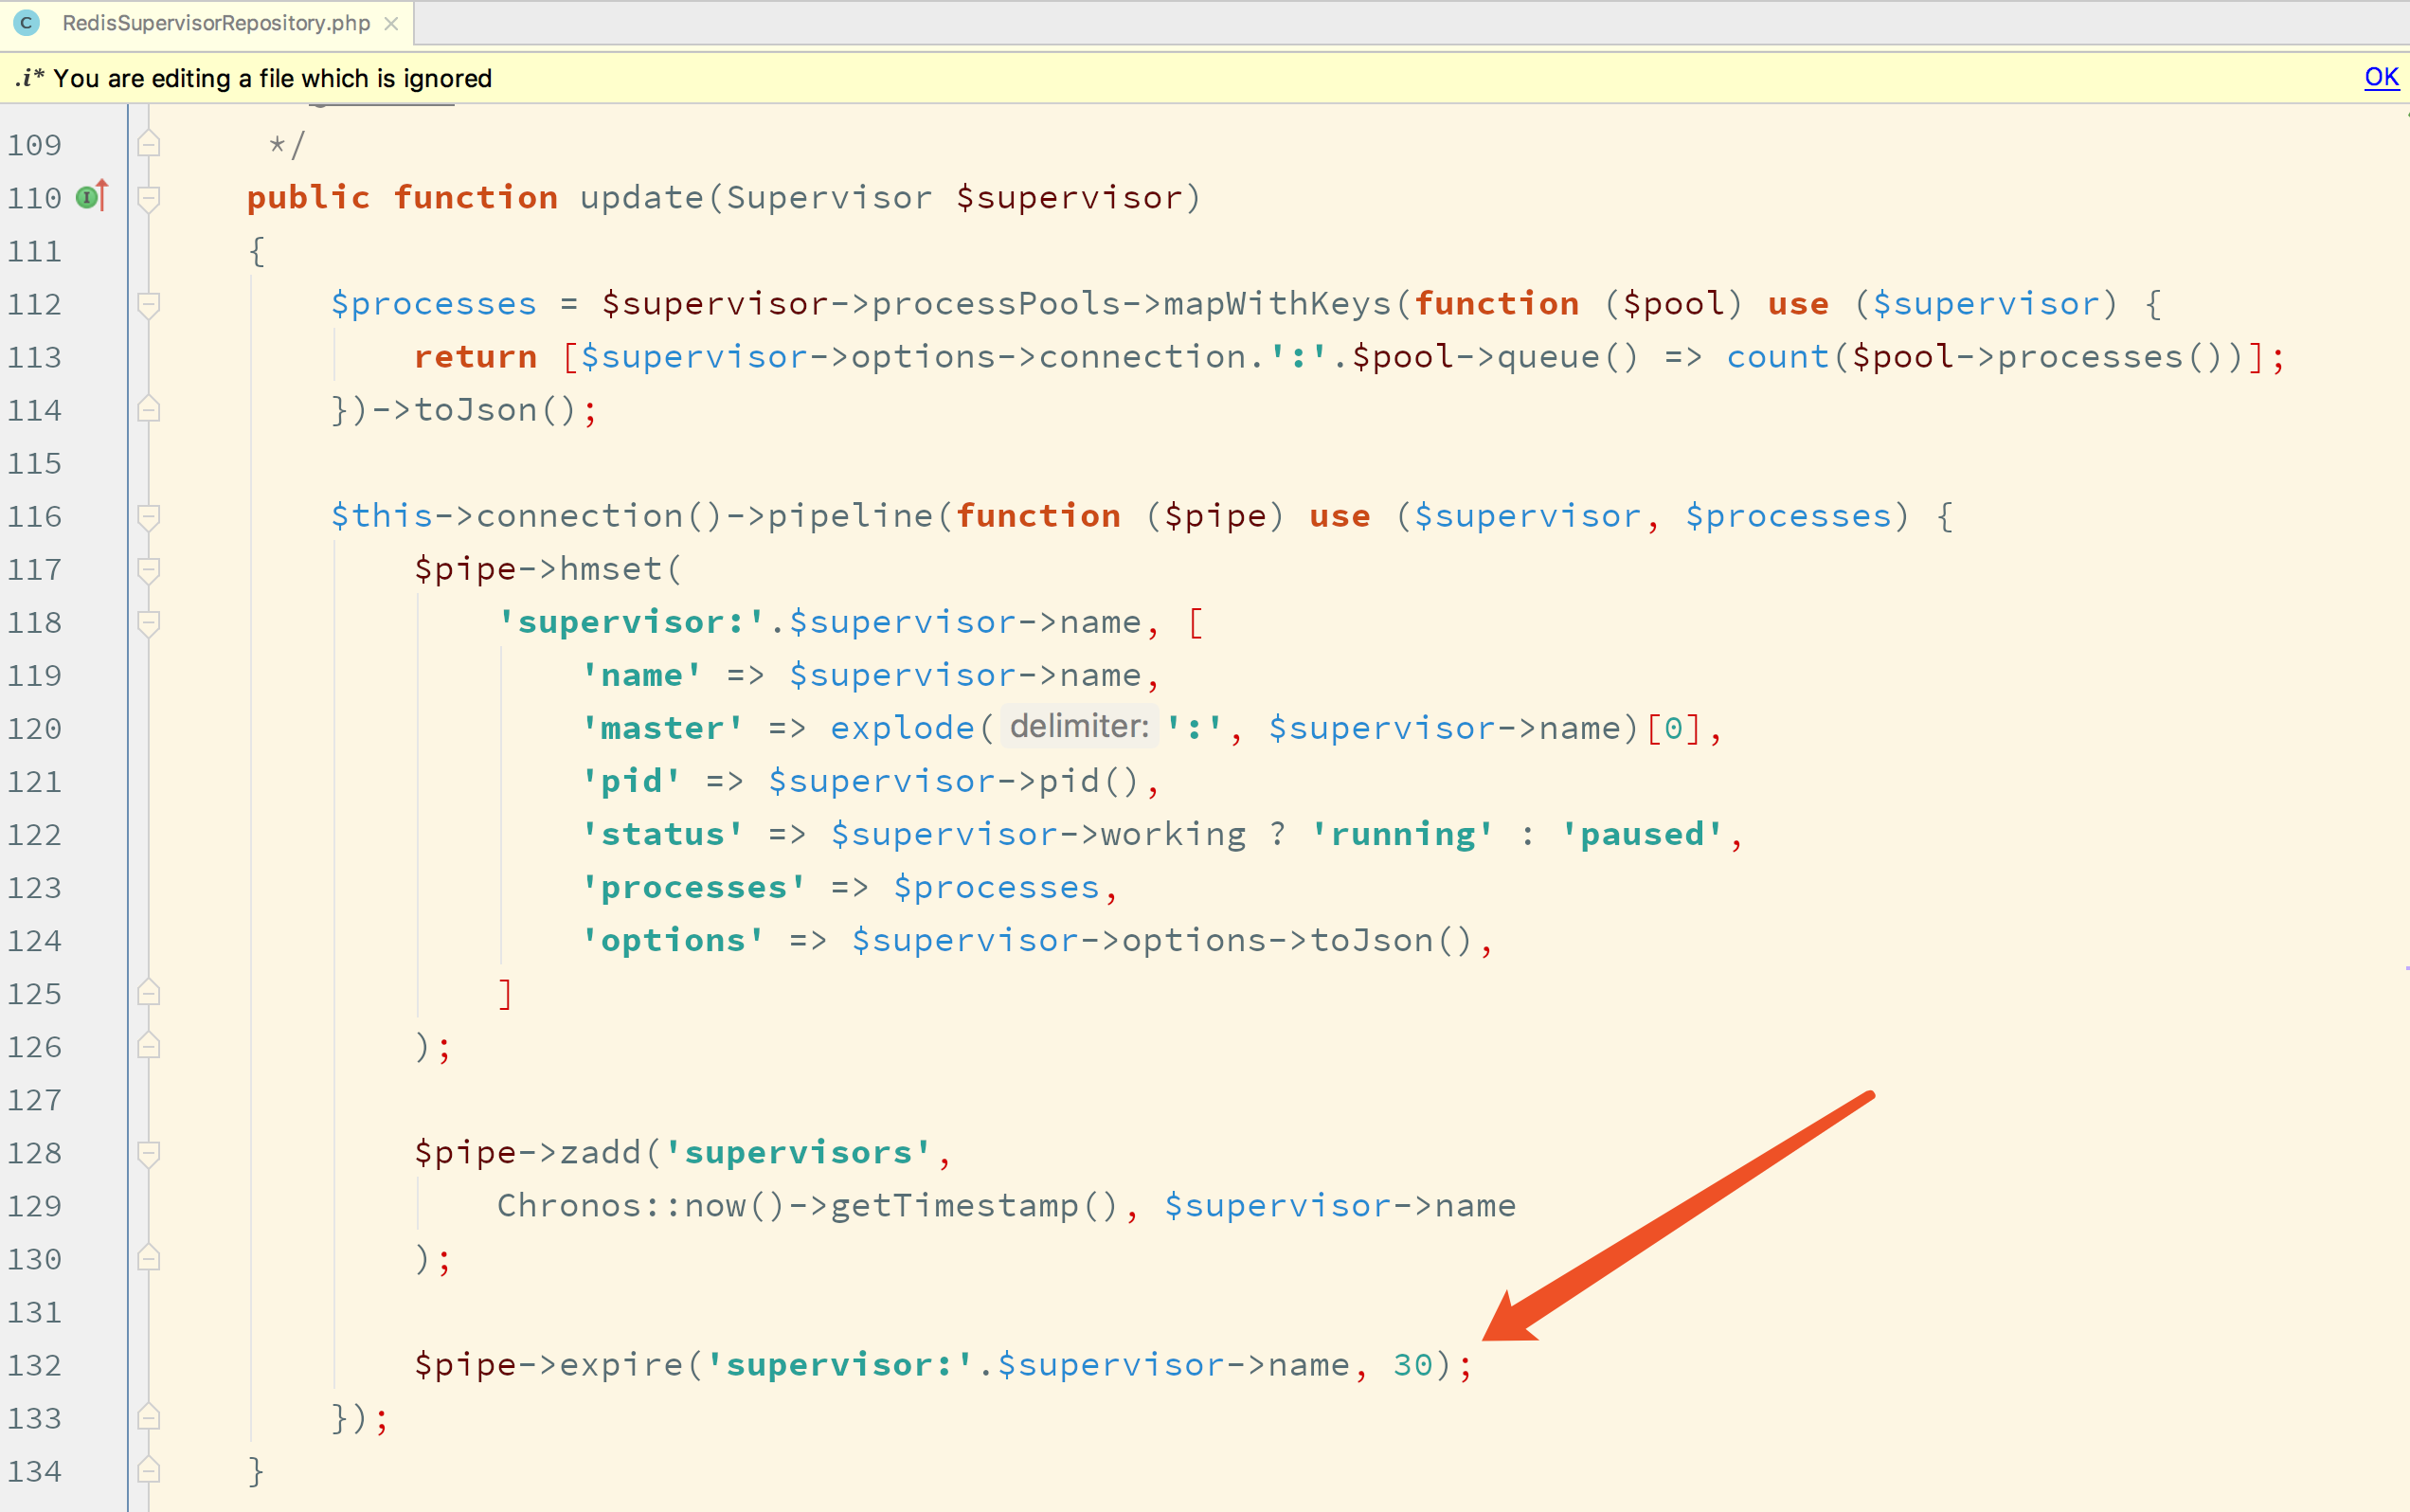Click line number 132 in the gutter
Viewport: 2410px width, 1512px height.
pos(34,1364)
